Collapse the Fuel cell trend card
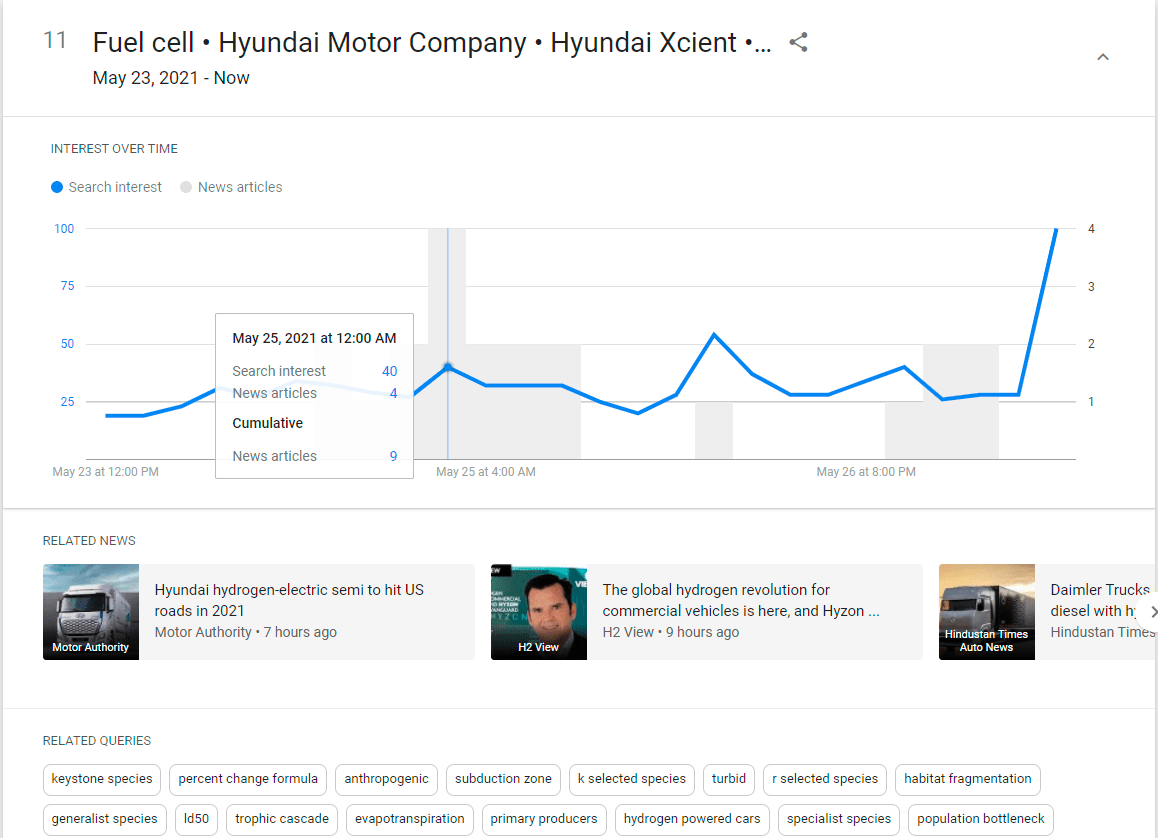 1103,57
